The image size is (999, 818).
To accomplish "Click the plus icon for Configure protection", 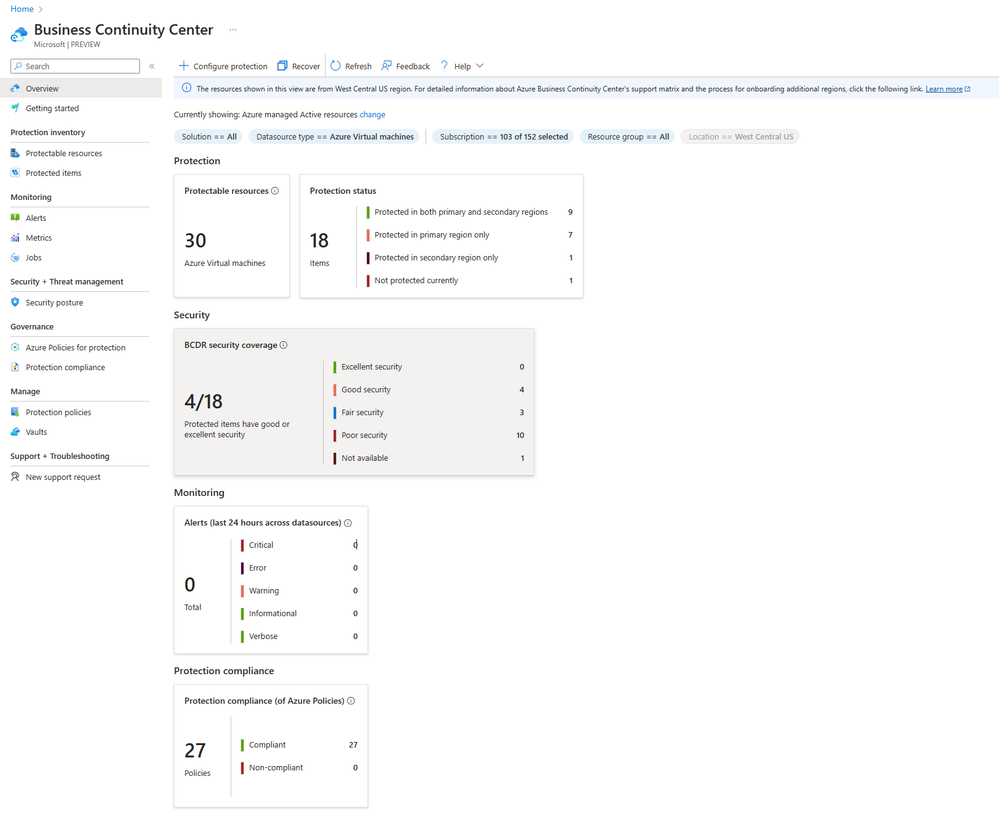I will click(x=183, y=66).
